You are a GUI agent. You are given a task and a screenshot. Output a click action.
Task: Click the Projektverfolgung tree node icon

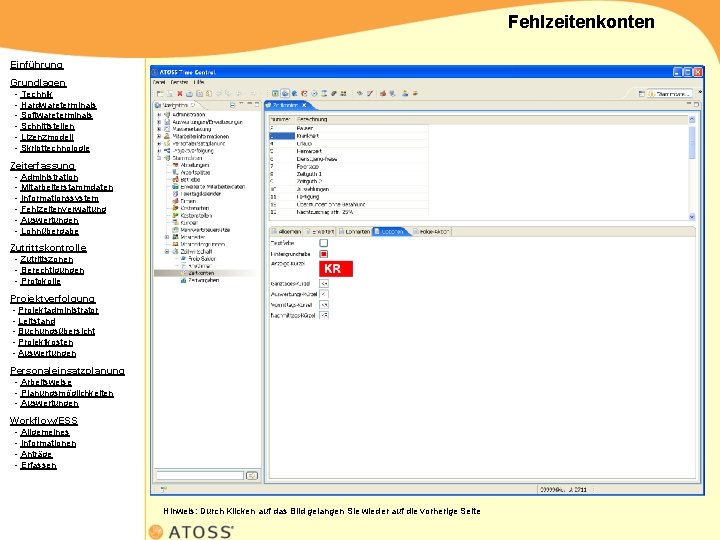[x=167, y=151]
